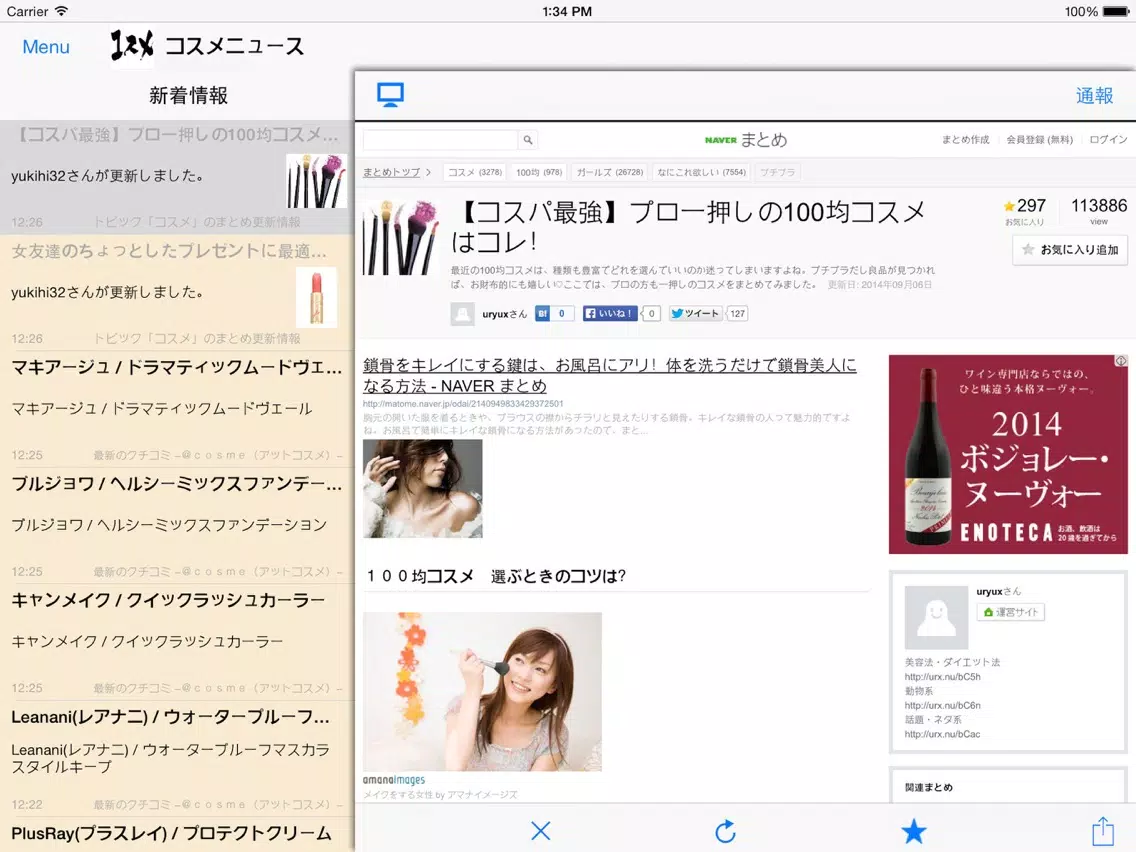Click お気に入り追加 button
This screenshot has height=852, width=1136.
click(1070, 250)
